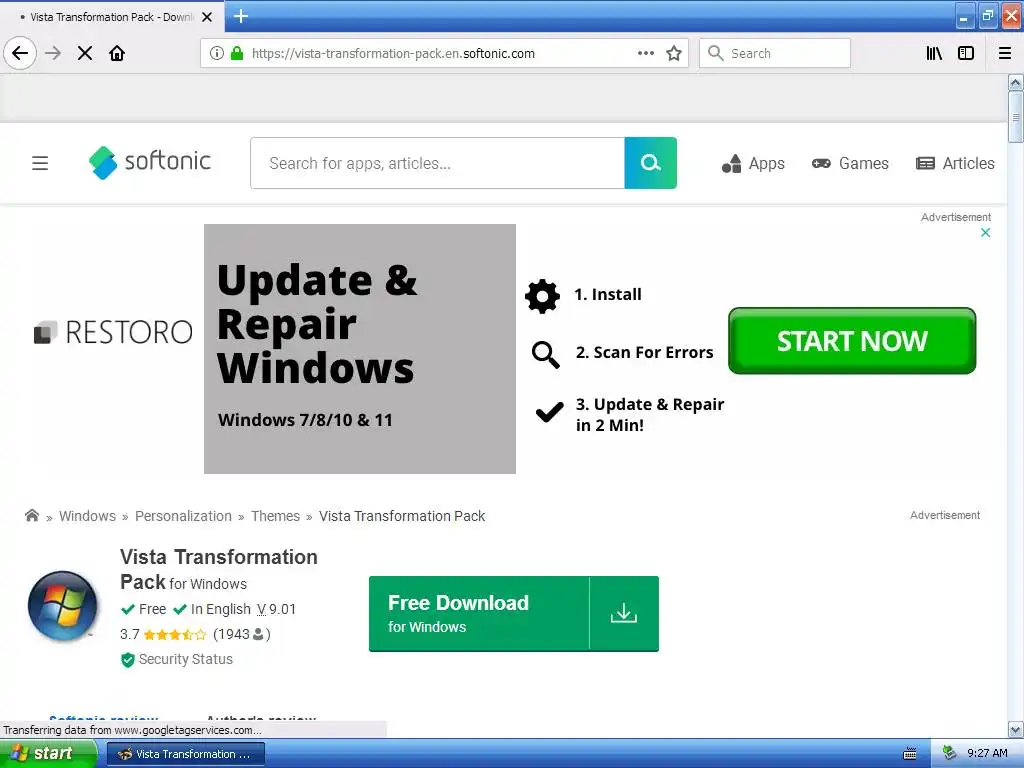This screenshot has width=1024, height=768.
Task: Open the Windows start menu
Action: (48, 754)
